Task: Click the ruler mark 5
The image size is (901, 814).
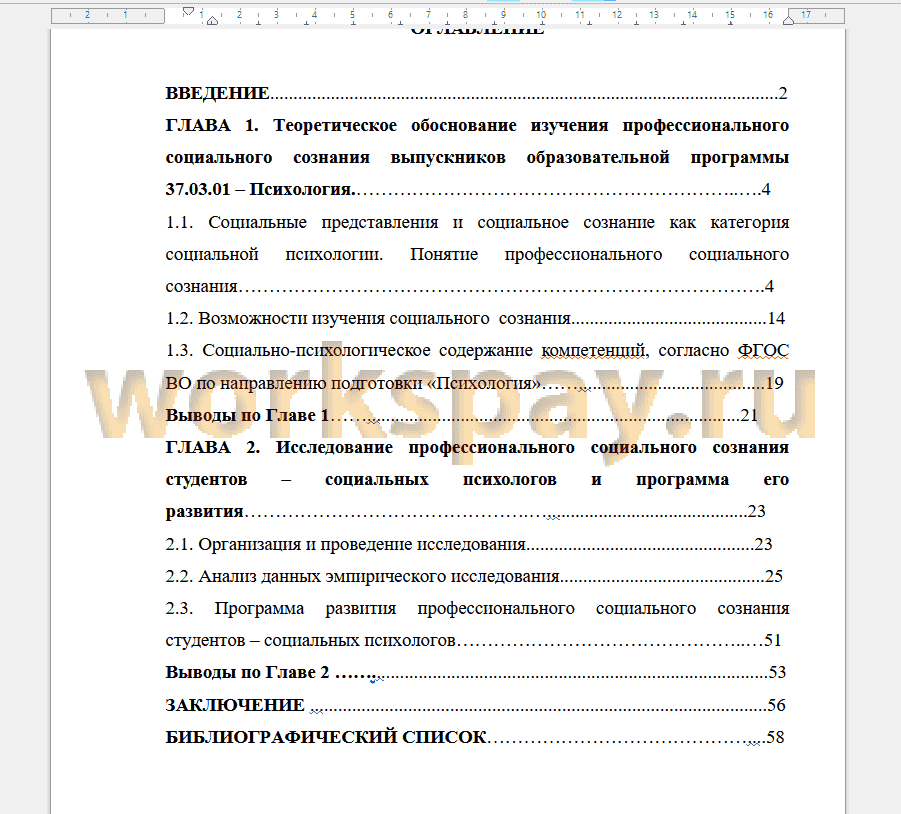Action: click(352, 14)
